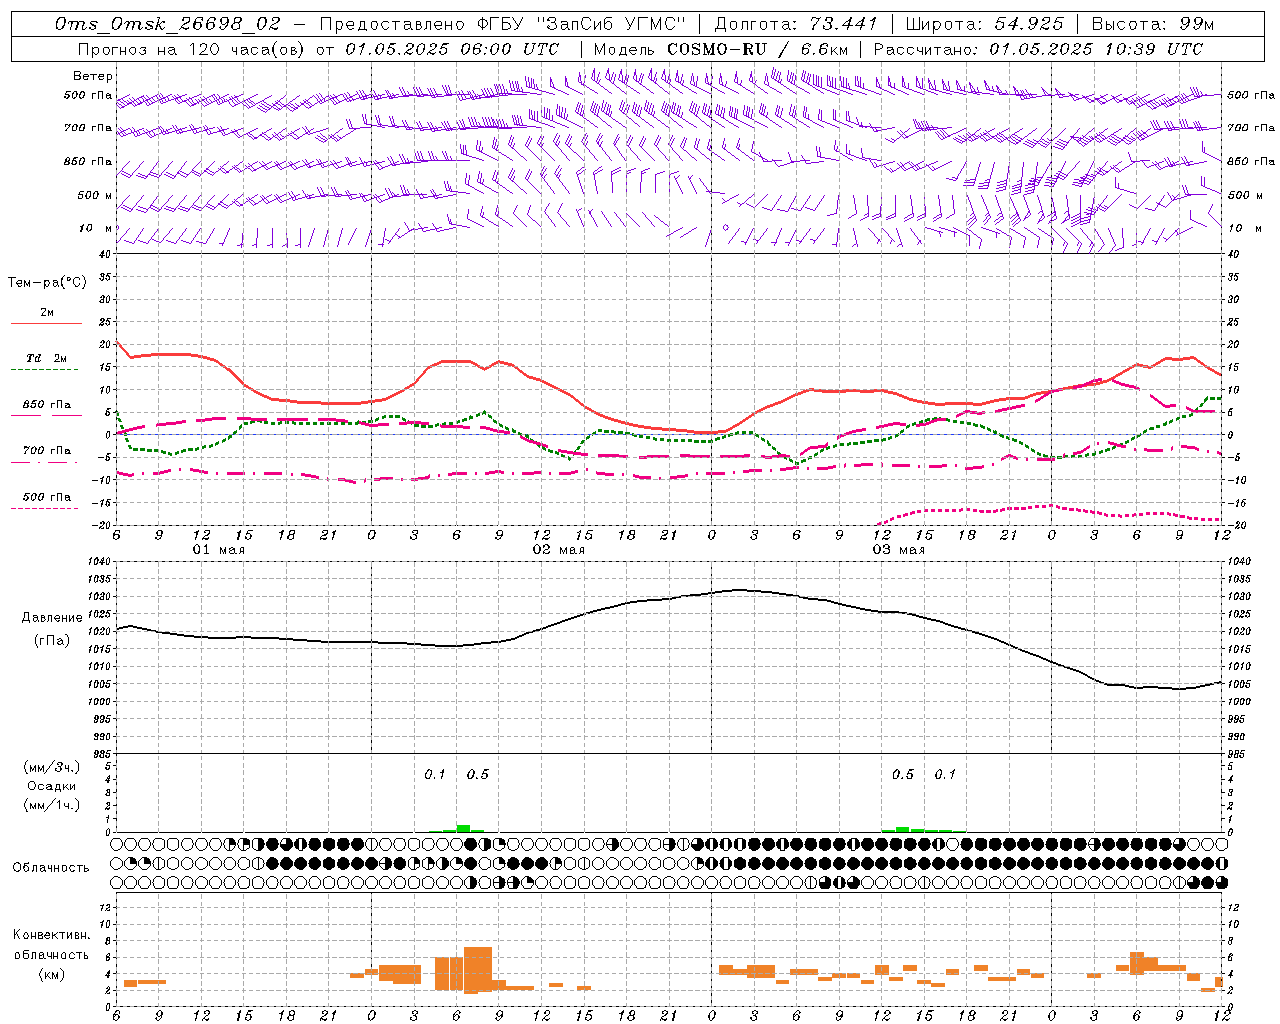The height and width of the screenshot is (1024, 1280).
Task: Click the (мм/3ч.) precipitation unit label
Action: click(x=52, y=767)
